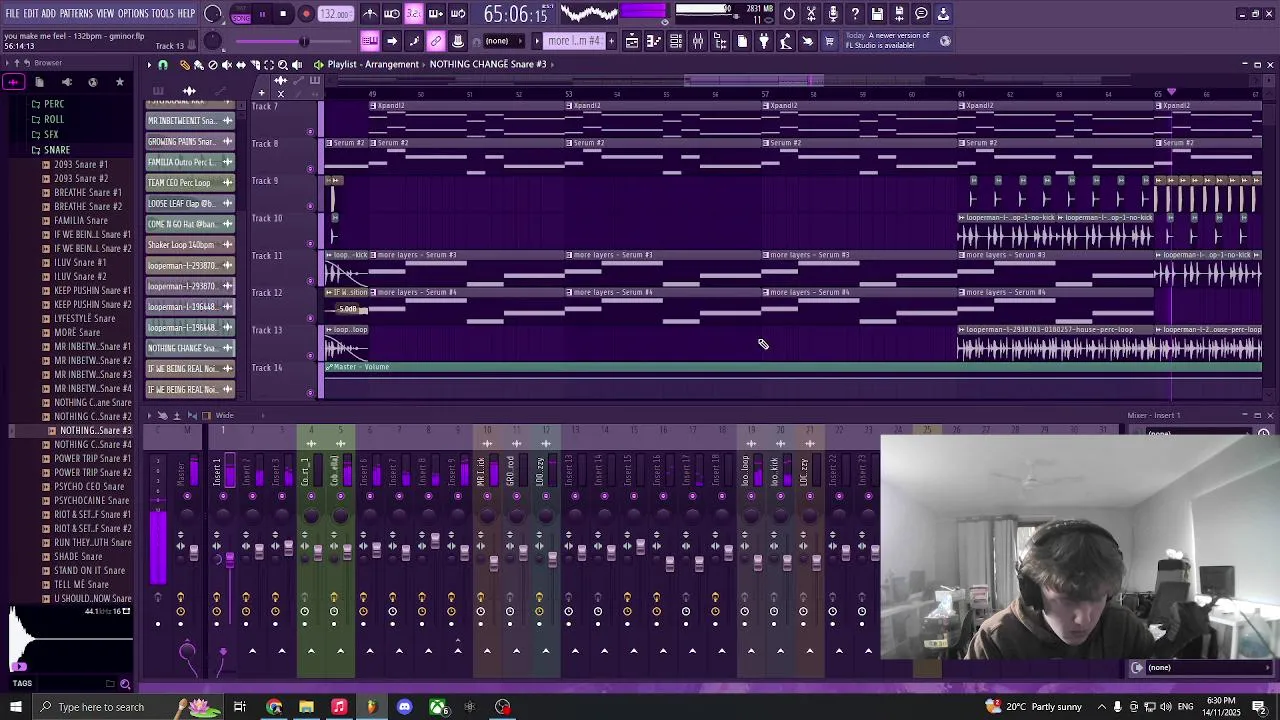1280x720 pixels.
Task: Select the Playback speaker tool in Playlist
Action: click(296, 65)
